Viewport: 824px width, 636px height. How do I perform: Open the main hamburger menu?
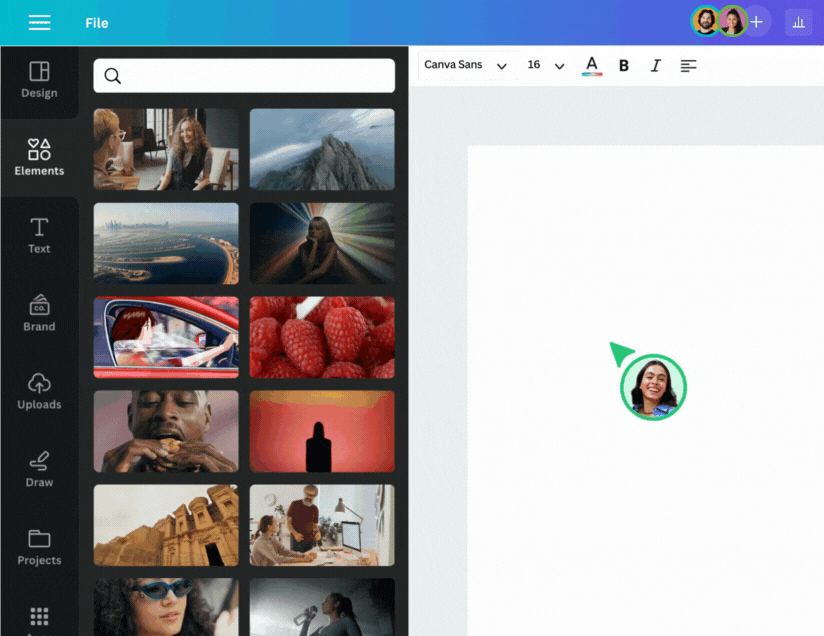pyautogui.click(x=39, y=22)
